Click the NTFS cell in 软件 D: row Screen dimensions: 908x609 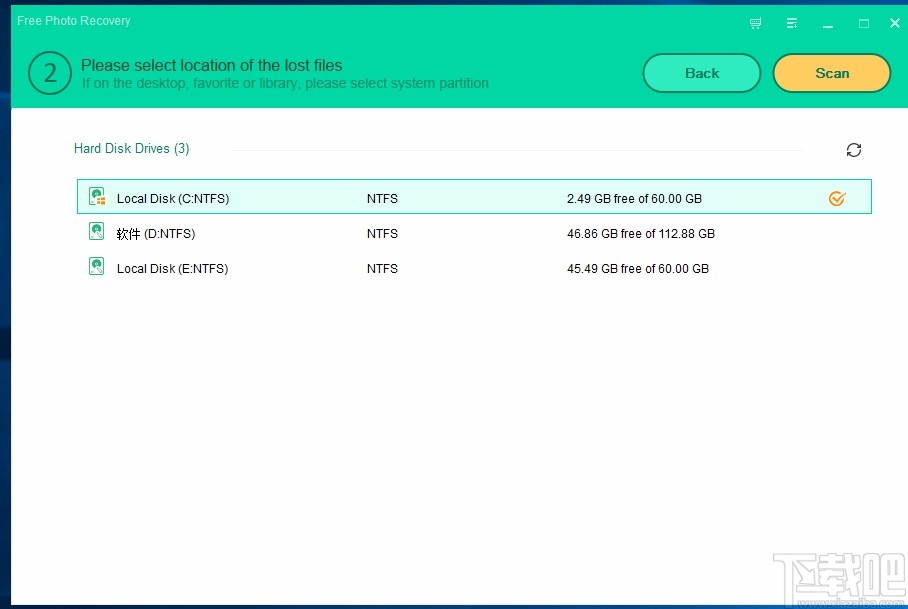pyautogui.click(x=382, y=234)
